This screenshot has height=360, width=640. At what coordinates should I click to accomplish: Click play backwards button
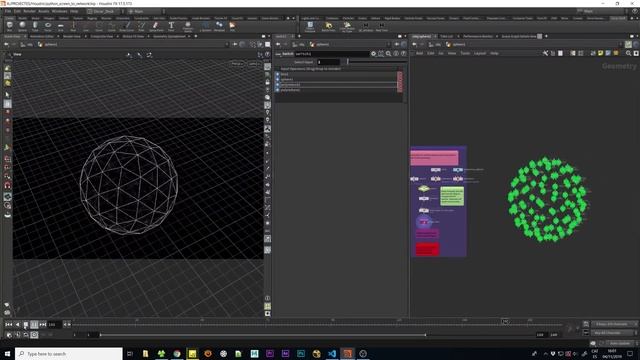click(x=17, y=324)
